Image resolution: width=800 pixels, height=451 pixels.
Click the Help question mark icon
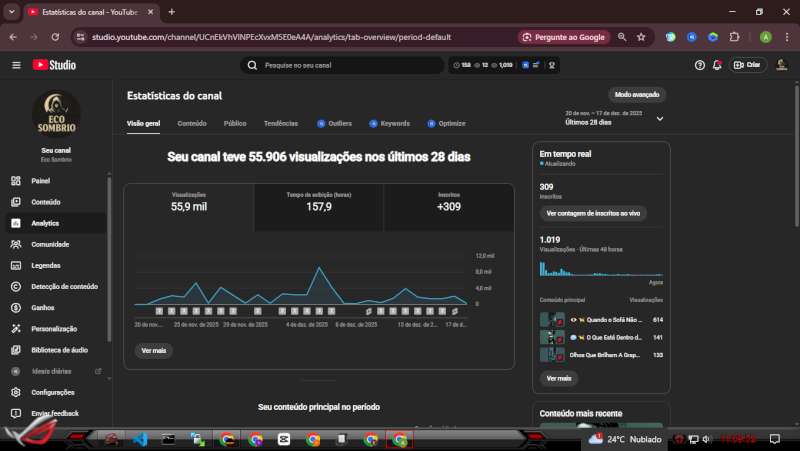pos(700,65)
